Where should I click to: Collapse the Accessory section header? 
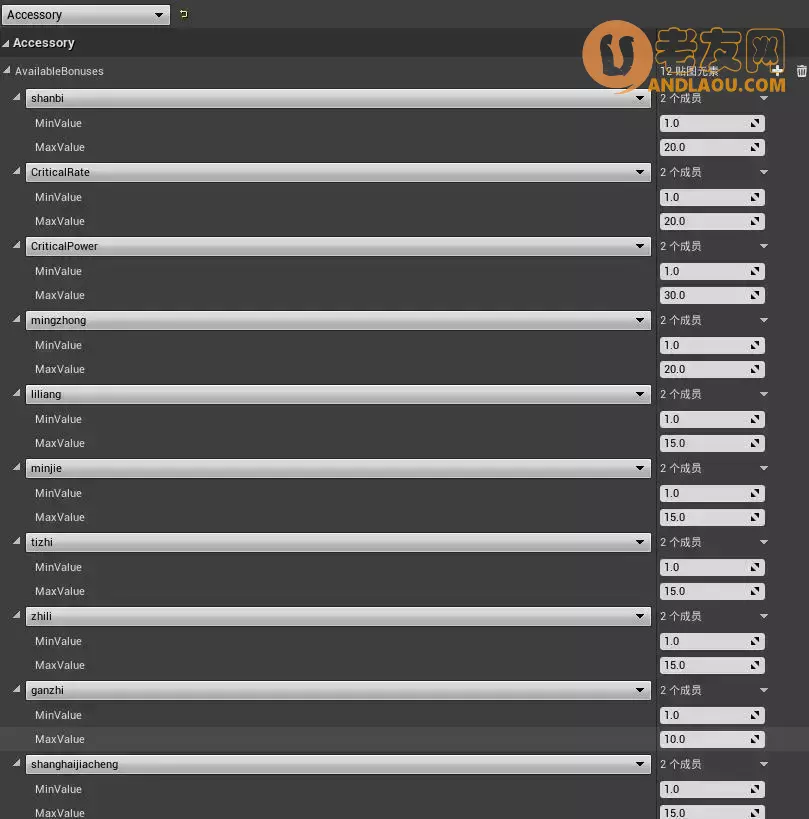coord(6,43)
